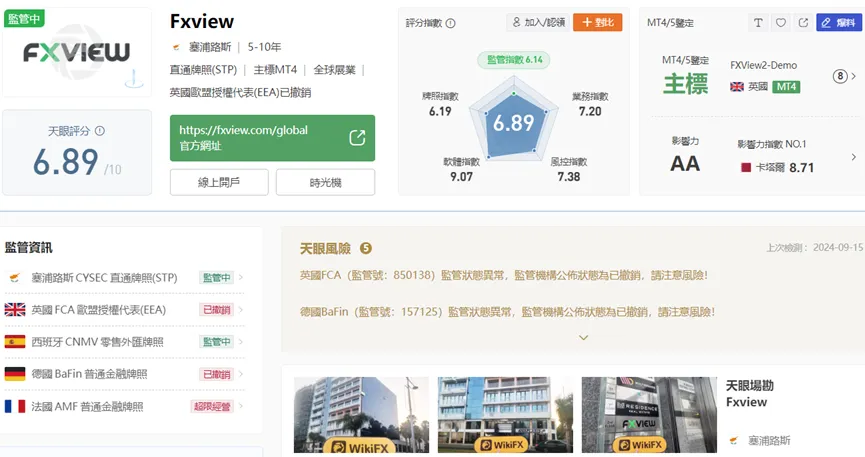Click the 監管指數 6.14 green tag
Viewport: 865px width, 457px height.
(x=514, y=60)
